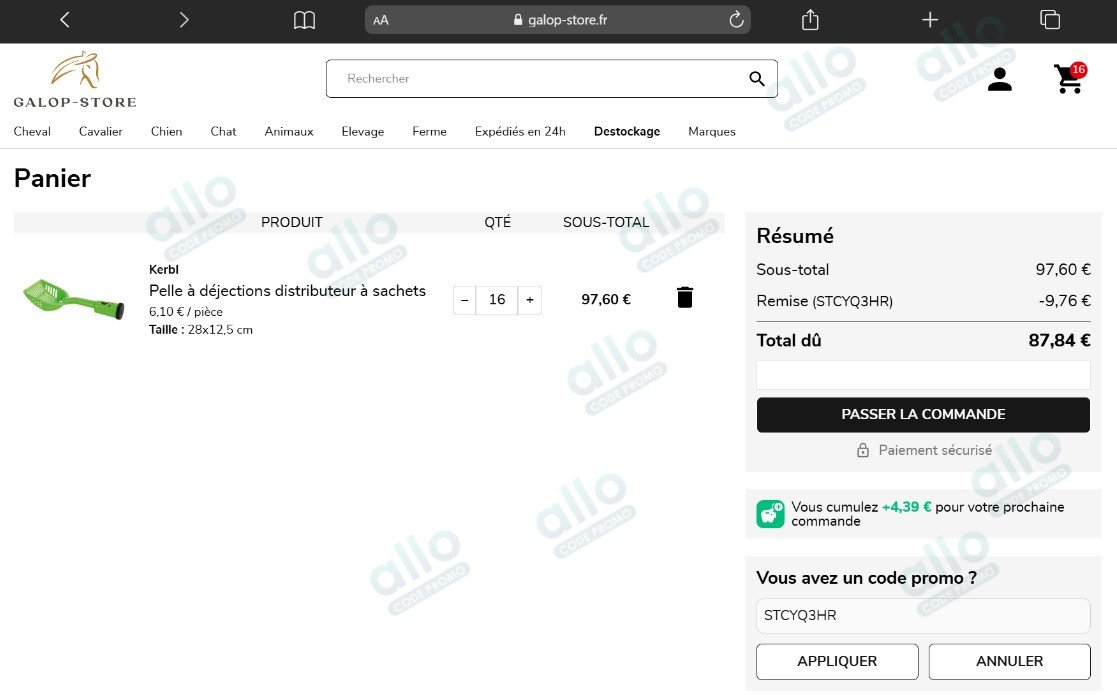Click the promo code field STCYQ3HR
The width and height of the screenshot is (1117, 700).
click(923, 615)
